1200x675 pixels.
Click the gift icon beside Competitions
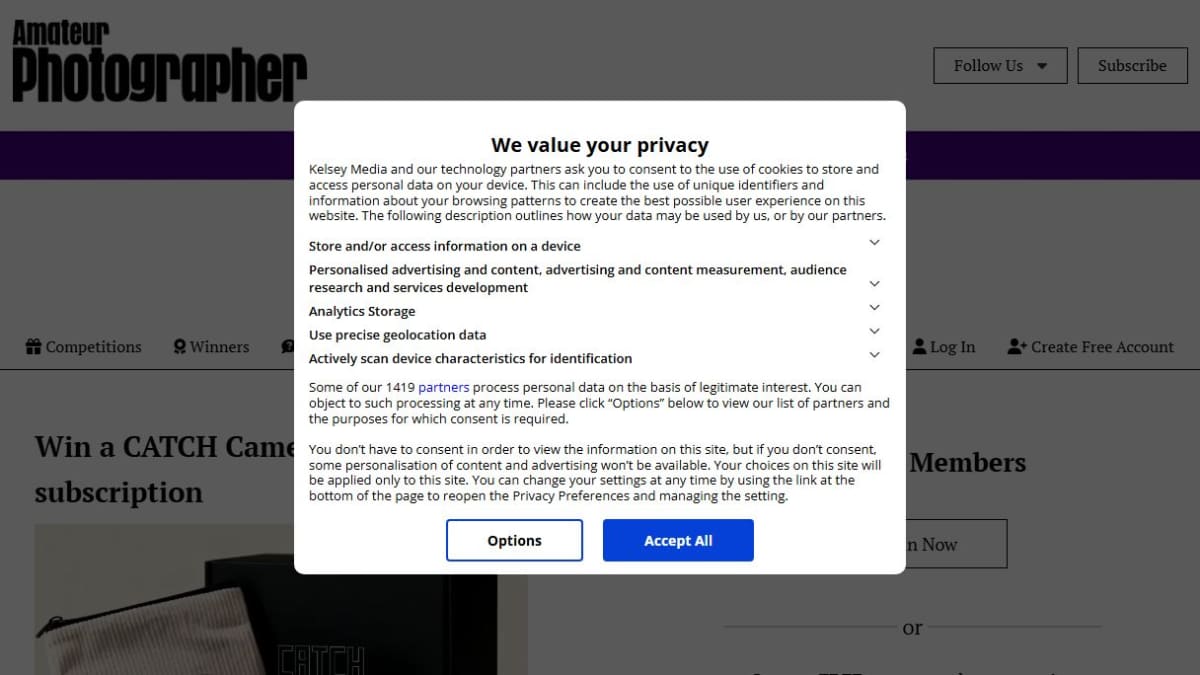(x=33, y=347)
